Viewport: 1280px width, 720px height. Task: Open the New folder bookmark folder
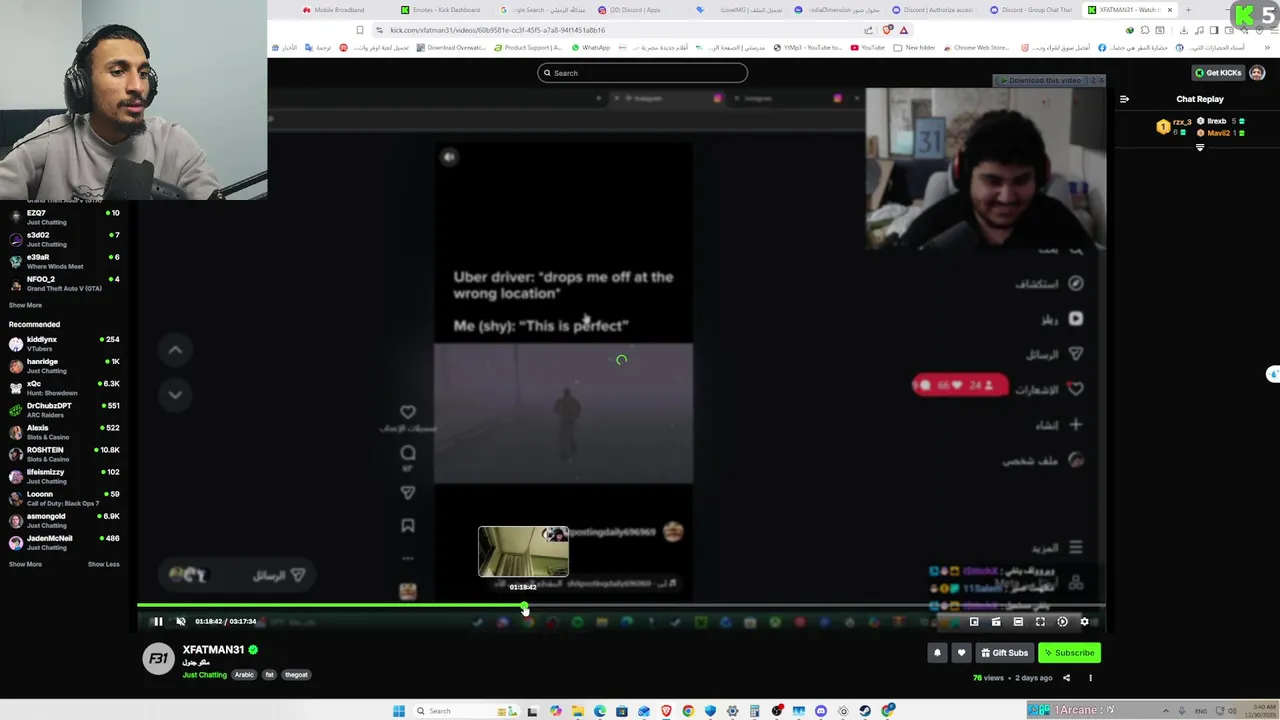[915, 48]
